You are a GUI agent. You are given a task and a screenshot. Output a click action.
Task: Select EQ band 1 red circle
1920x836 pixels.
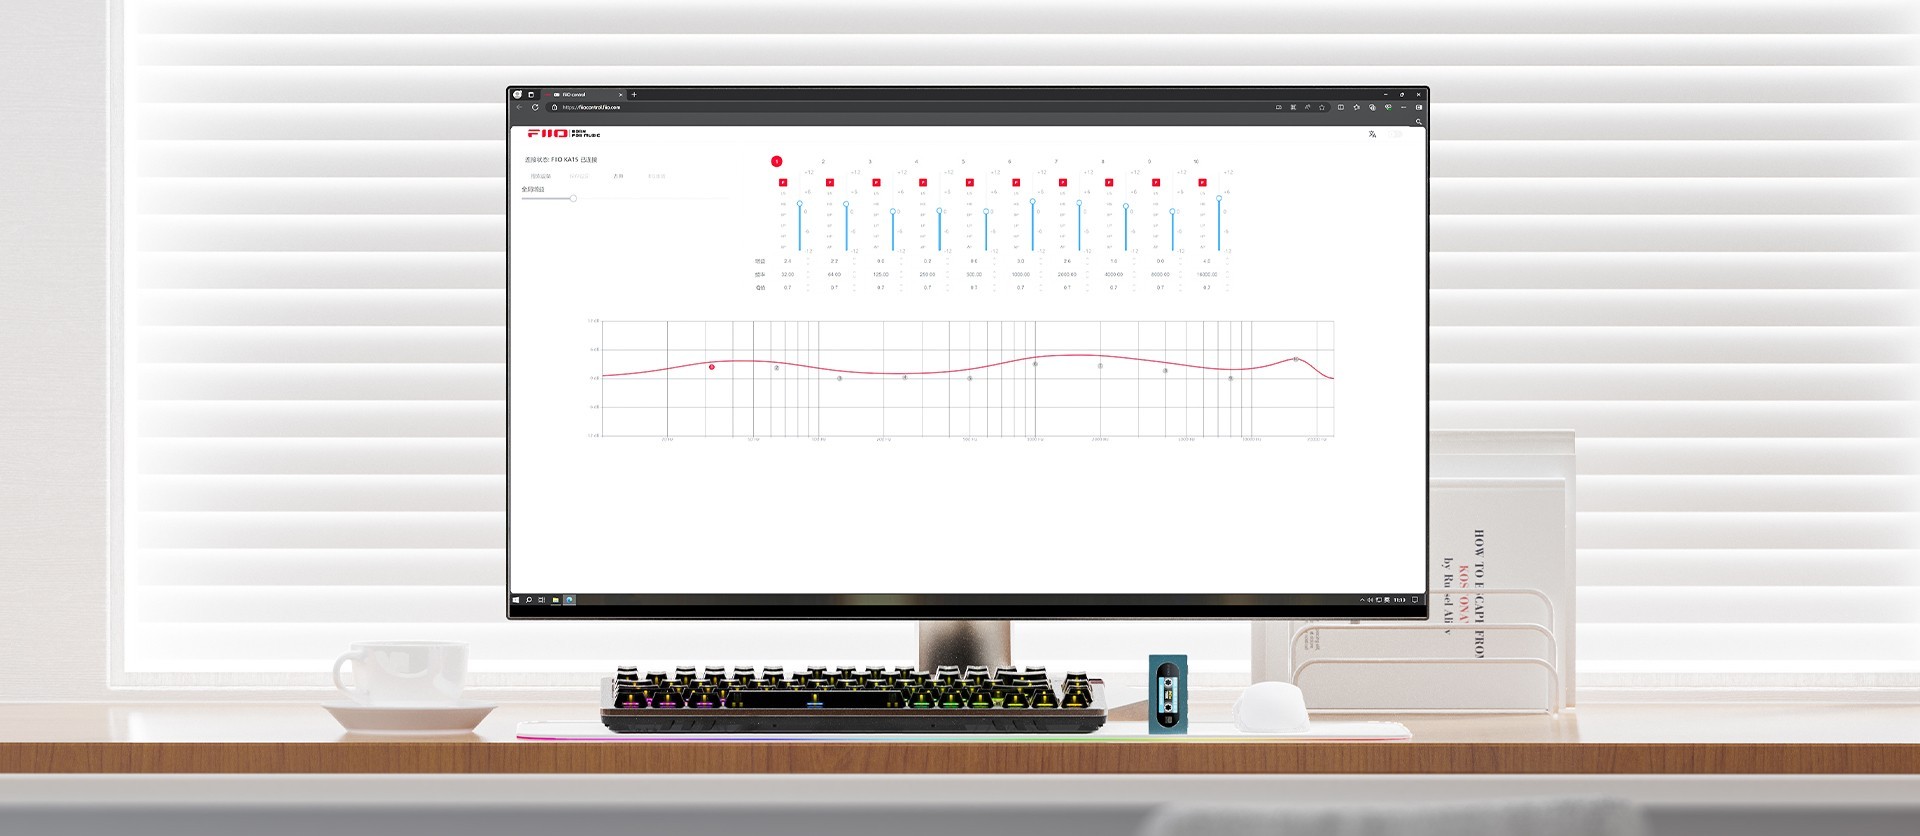776,161
